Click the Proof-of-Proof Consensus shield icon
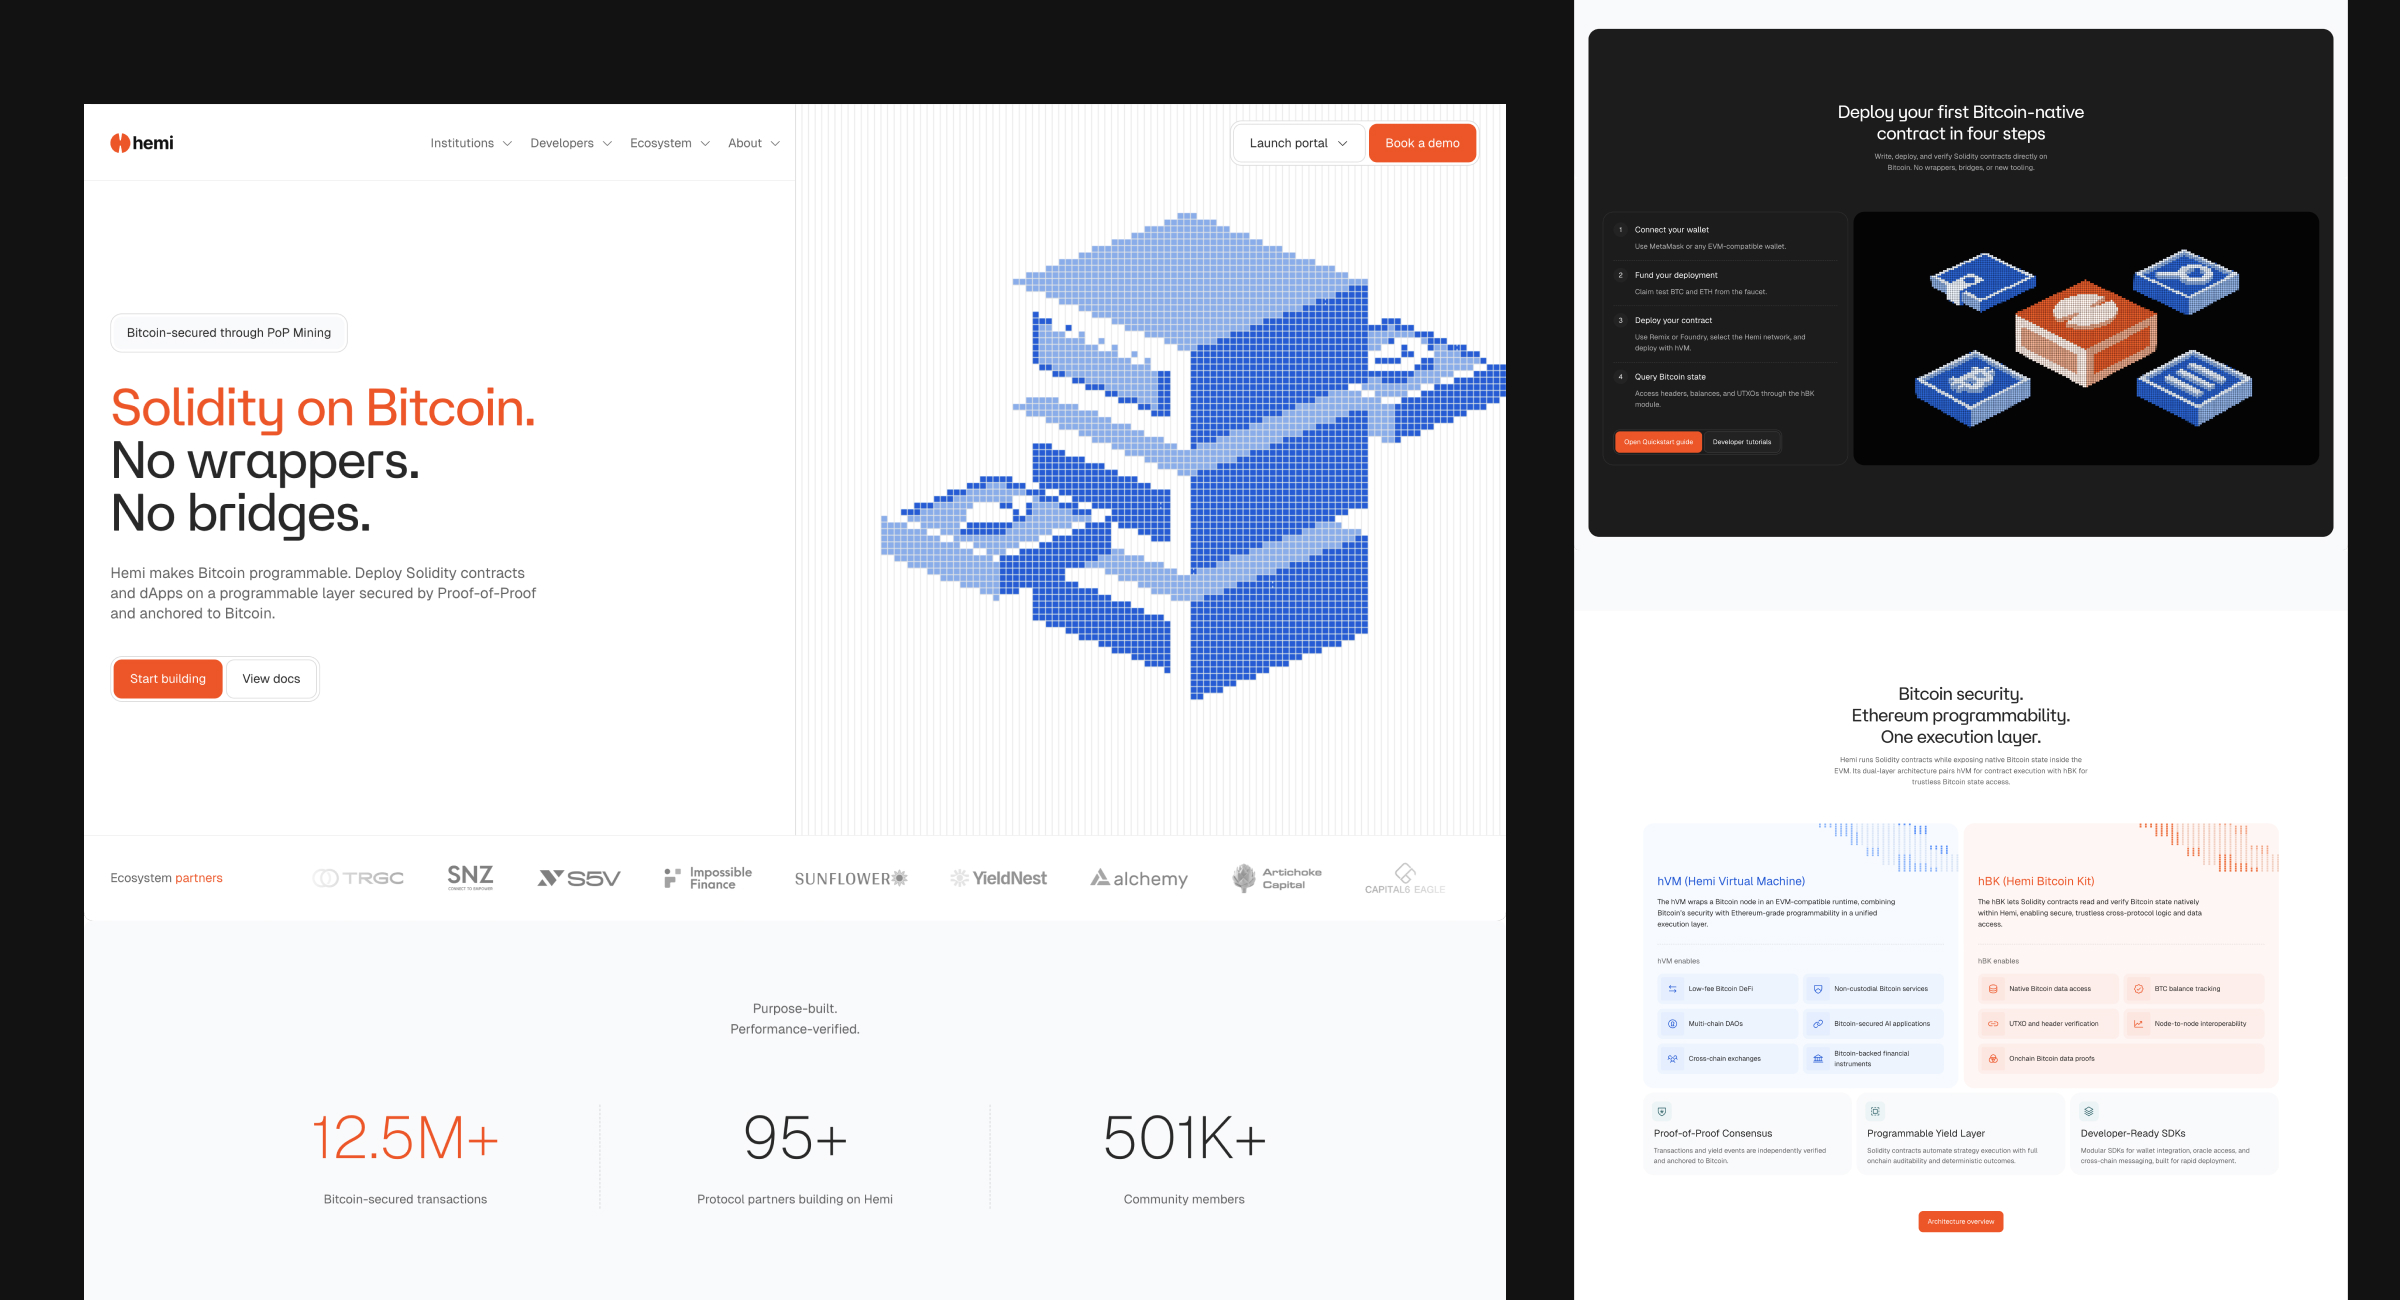This screenshot has height=1300, width=2400. pyautogui.click(x=1661, y=1110)
